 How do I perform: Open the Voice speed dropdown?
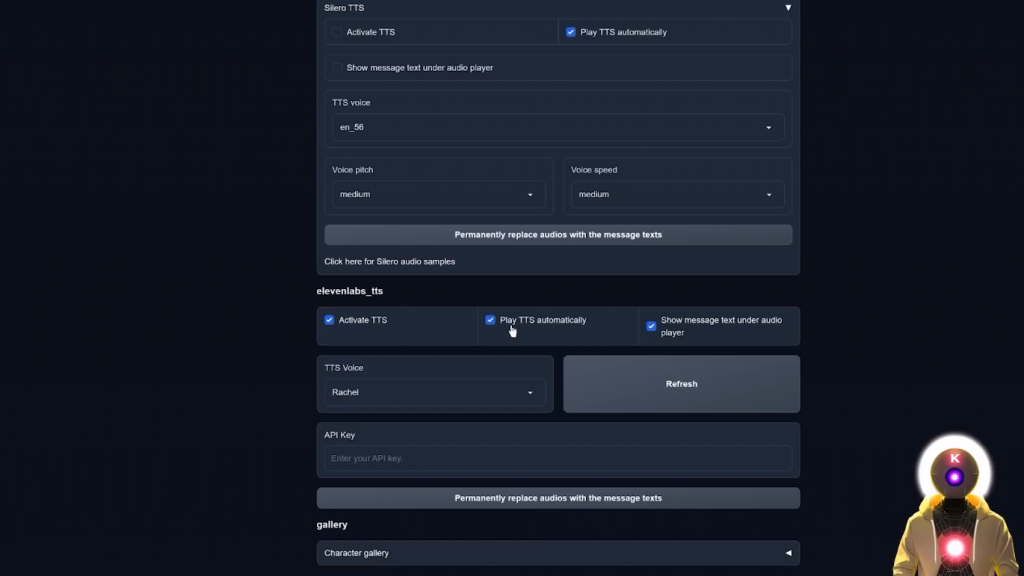(677, 195)
